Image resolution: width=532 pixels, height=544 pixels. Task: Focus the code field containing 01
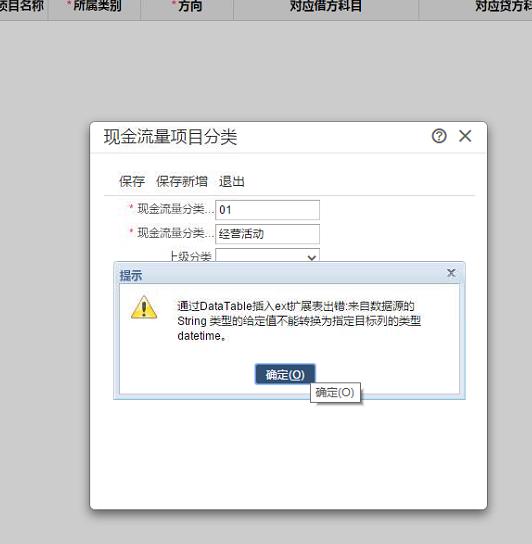point(267,210)
